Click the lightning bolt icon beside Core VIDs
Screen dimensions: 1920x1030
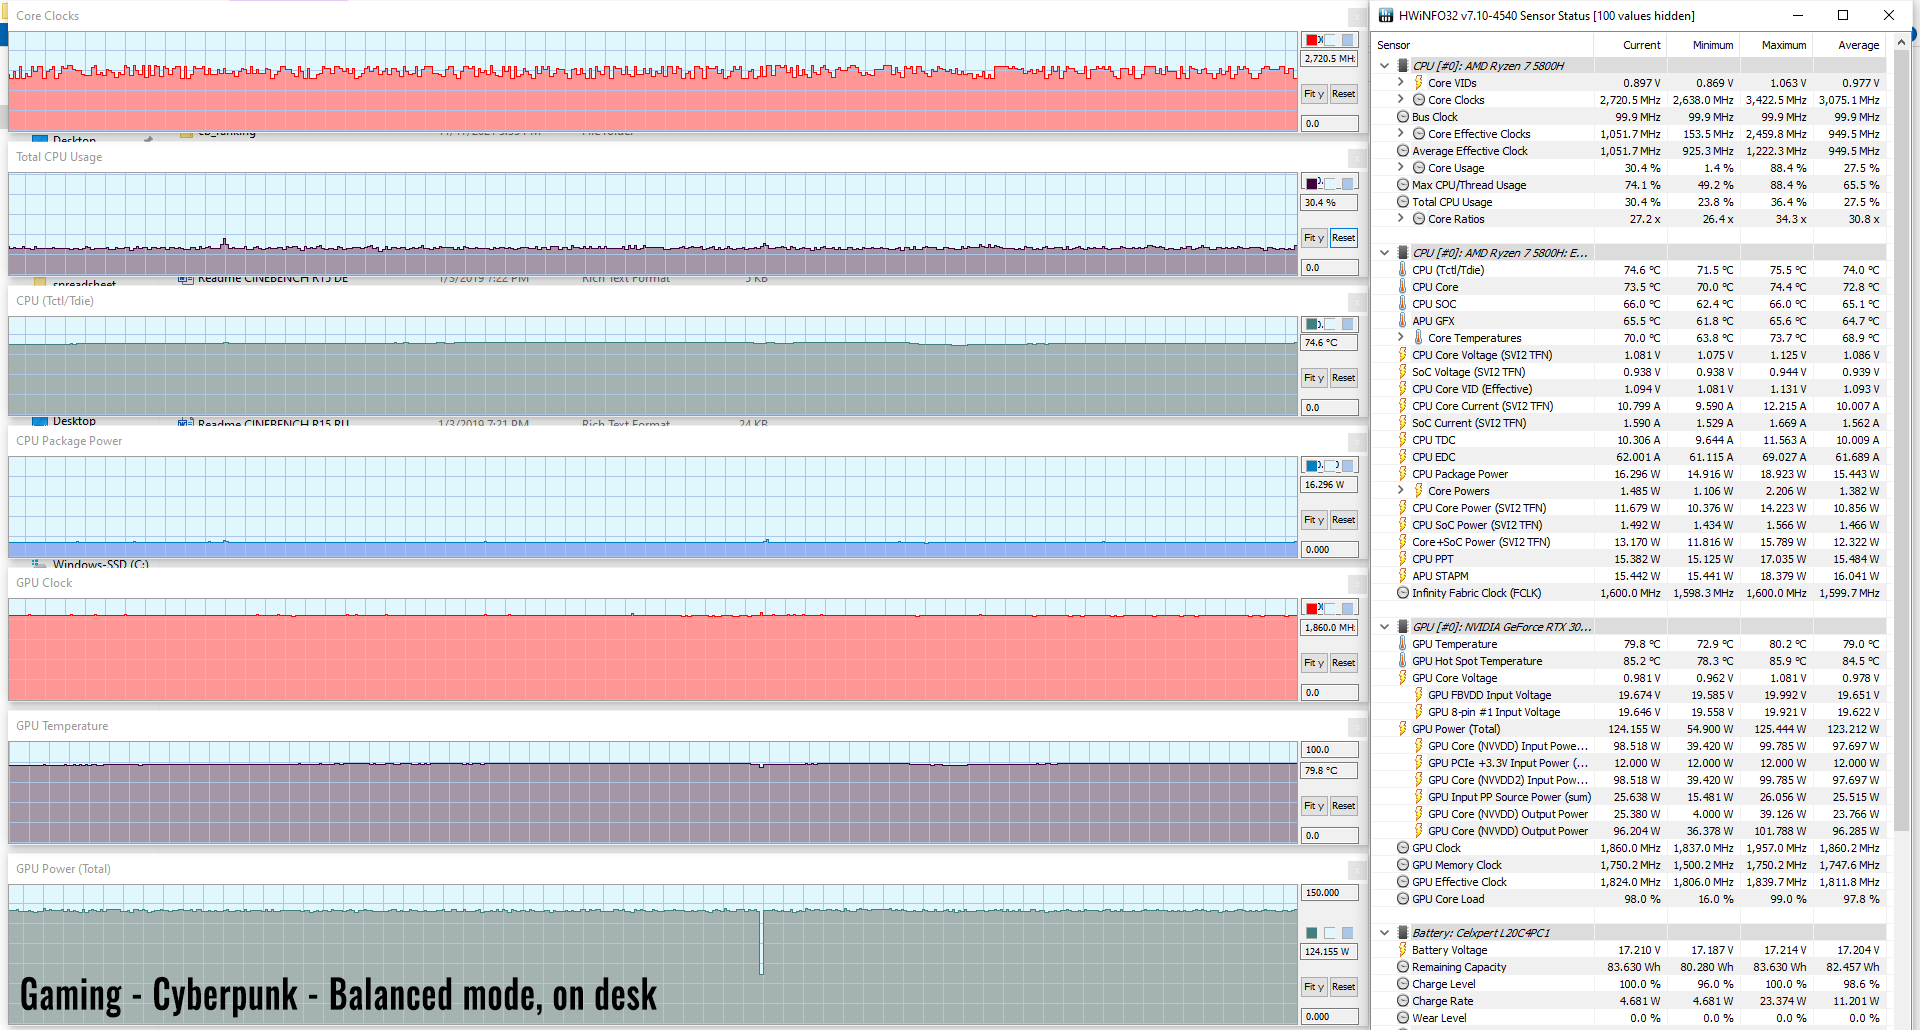[1418, 83]
